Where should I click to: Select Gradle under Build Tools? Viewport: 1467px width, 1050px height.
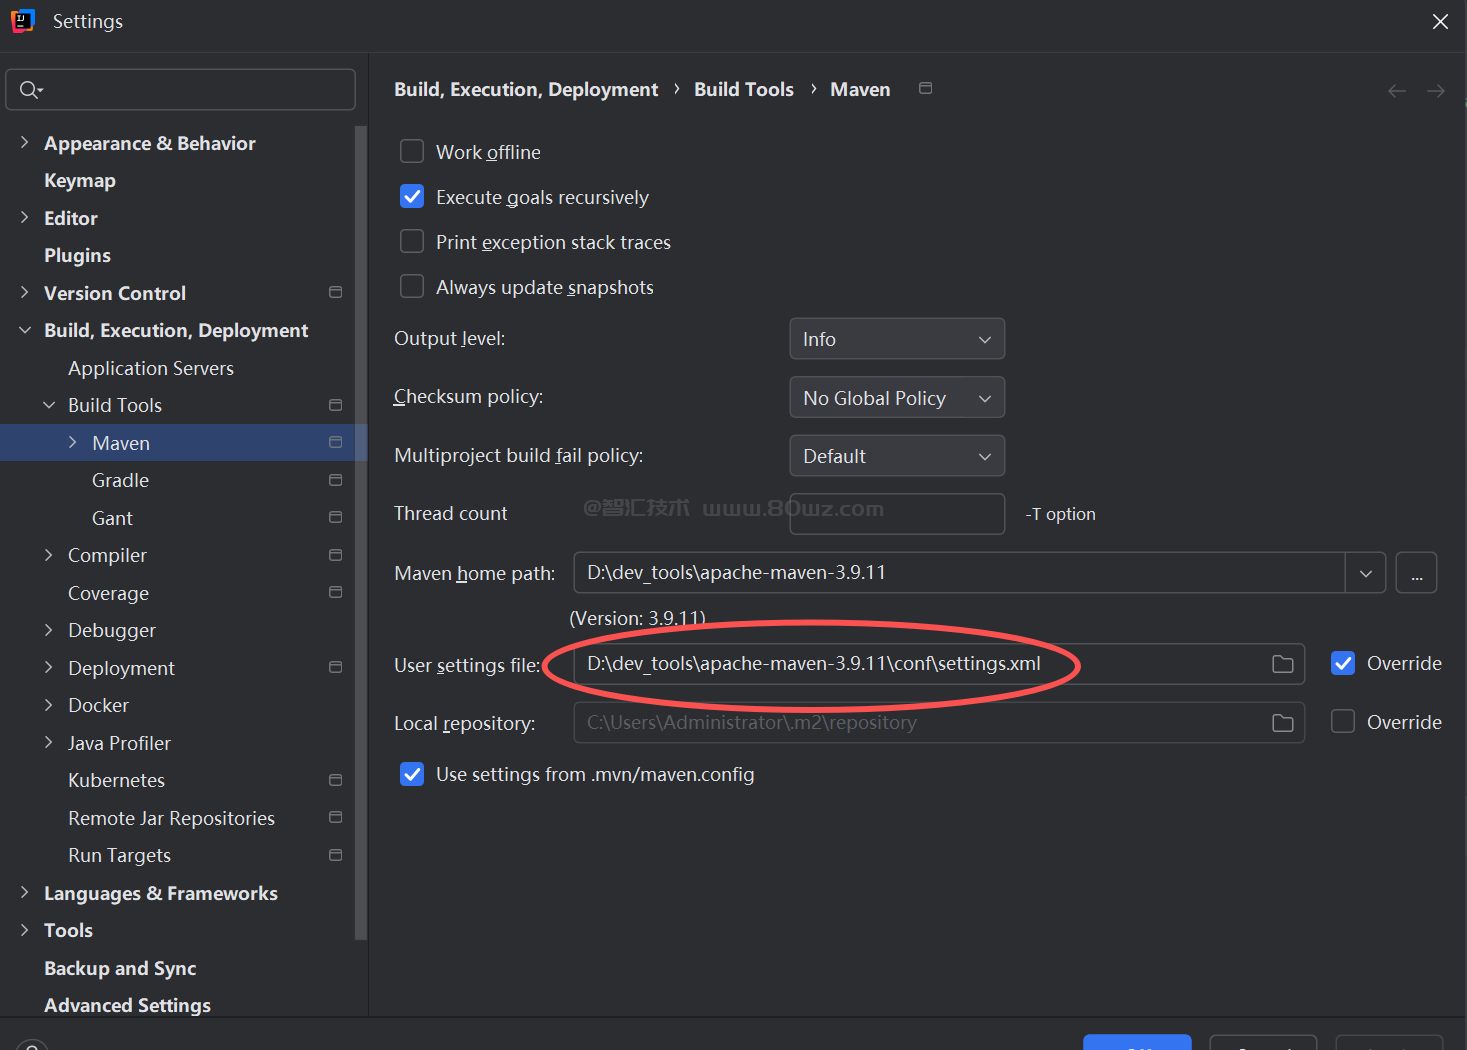pyautogui.click(x=120, y=480)
